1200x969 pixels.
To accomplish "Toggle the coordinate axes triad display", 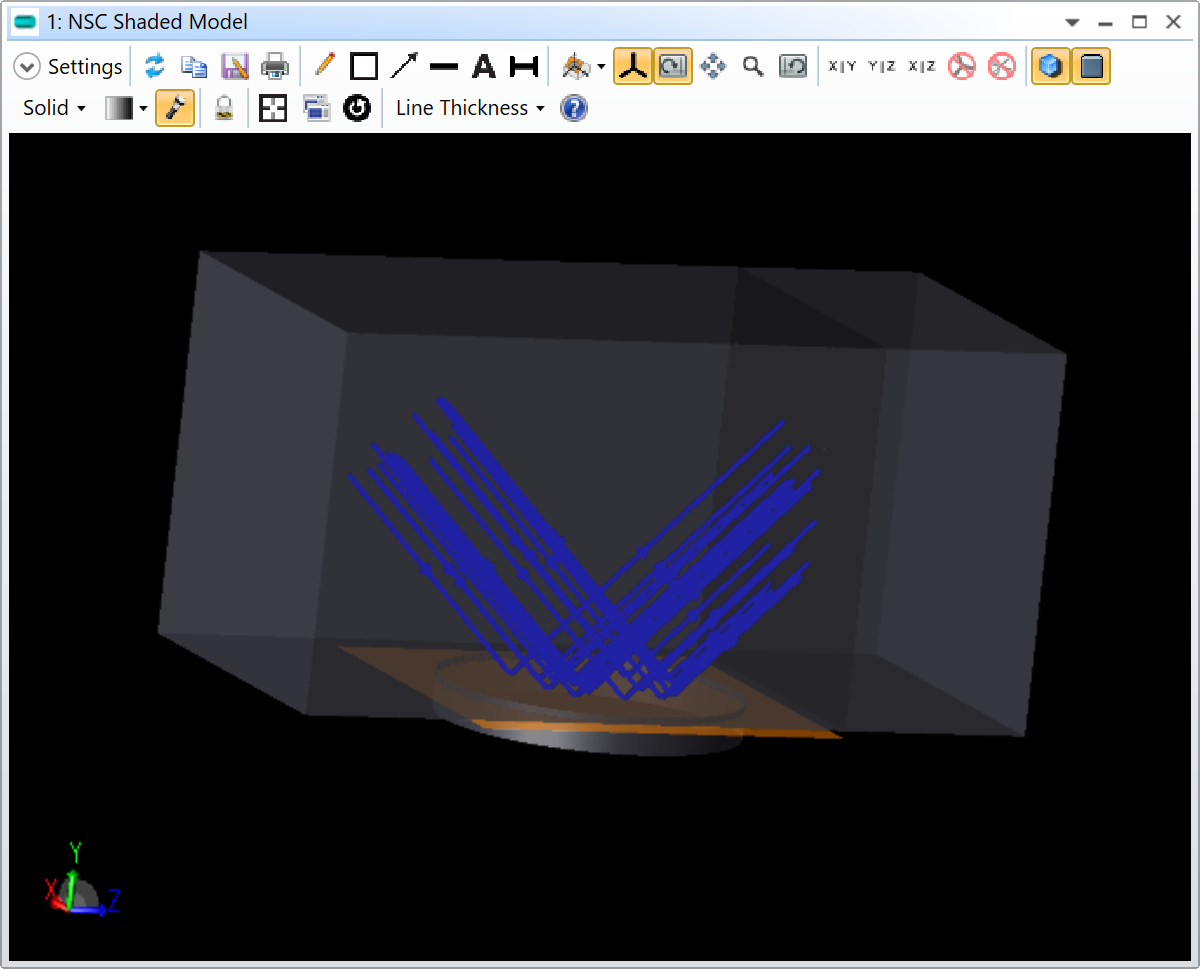I will click(632, 67).
